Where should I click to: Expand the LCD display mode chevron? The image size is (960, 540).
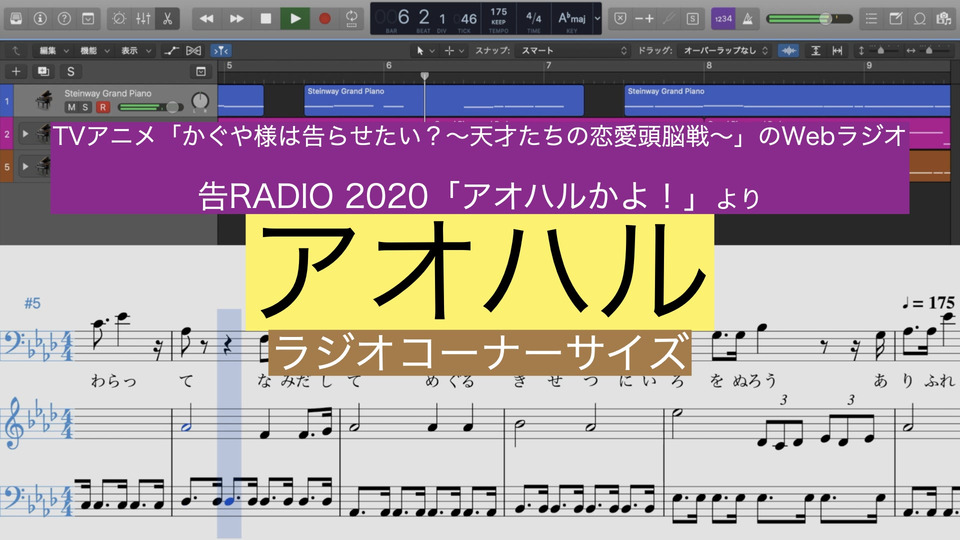pos(597,18)
